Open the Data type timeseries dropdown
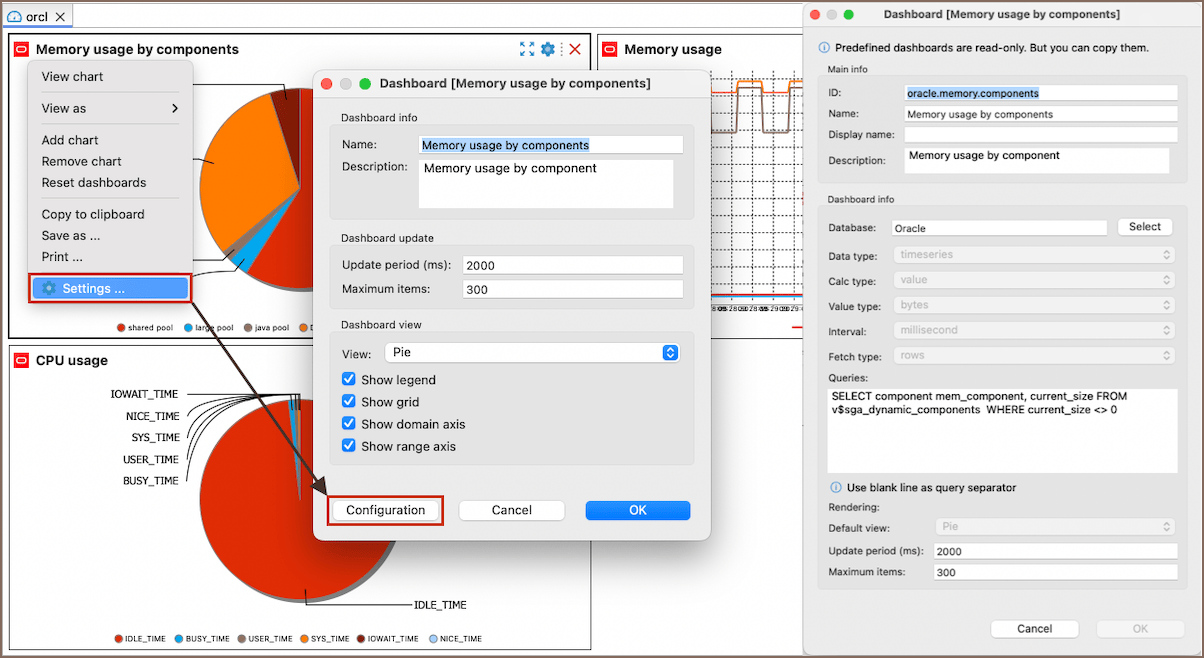This screenshot has height=658, width=1204. (x=1035, y=255)
